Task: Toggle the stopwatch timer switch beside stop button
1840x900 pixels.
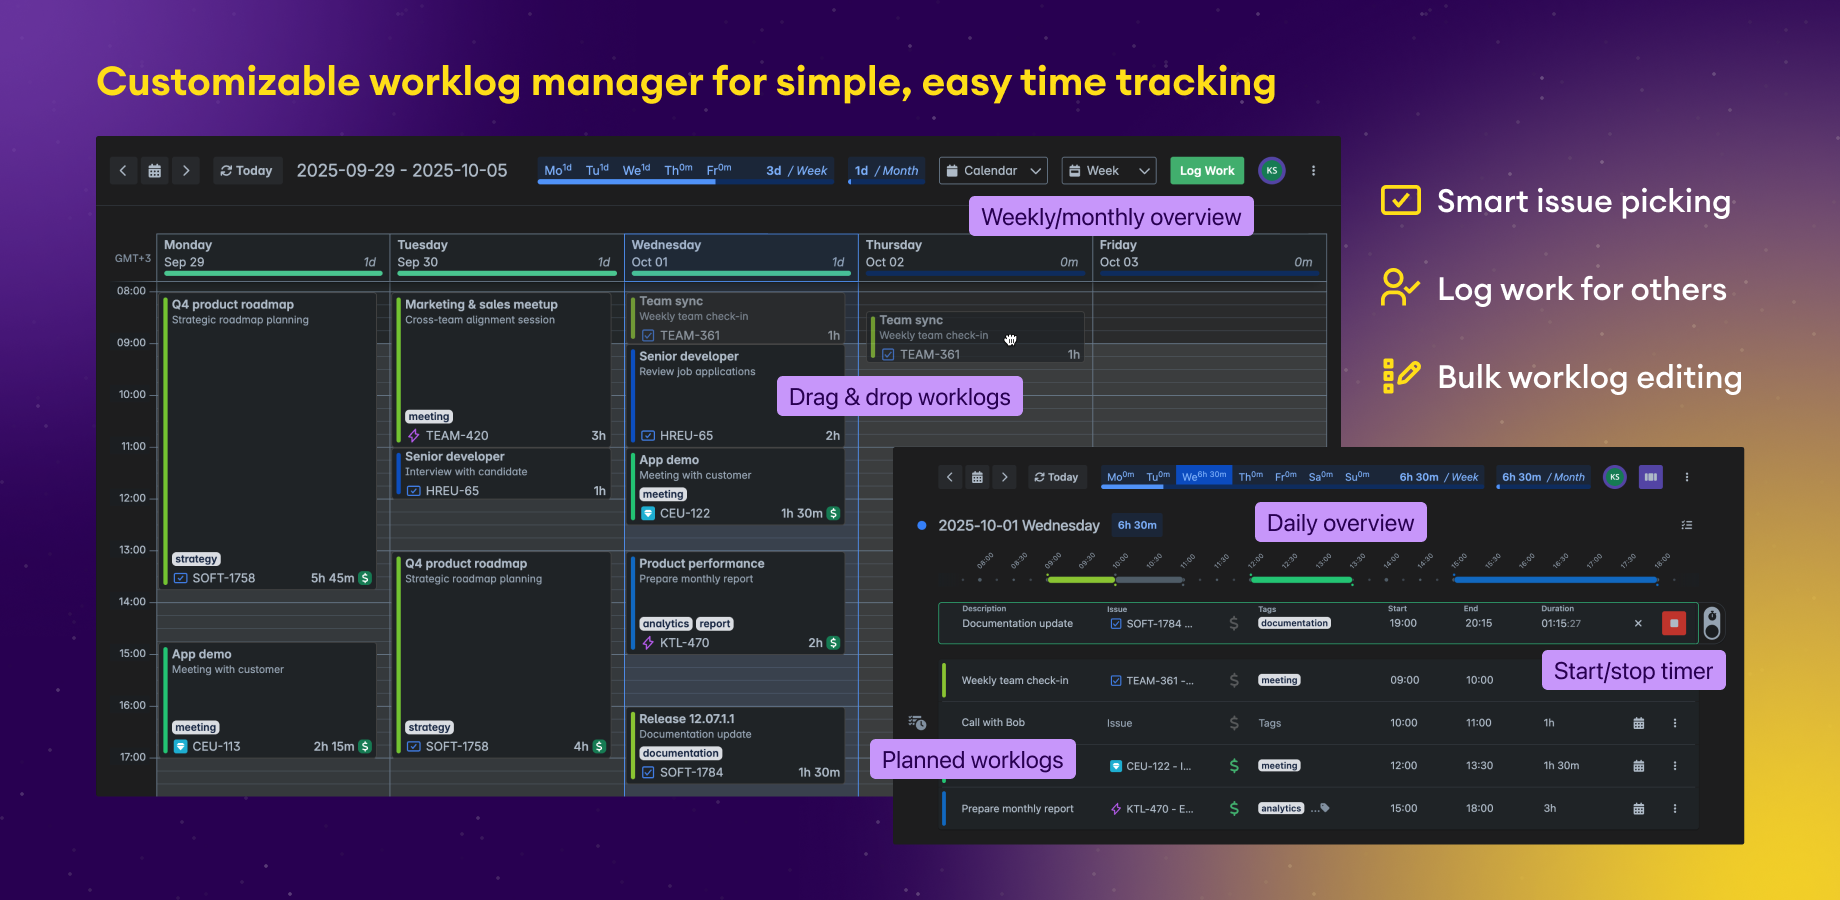Action: [1712, 623]
